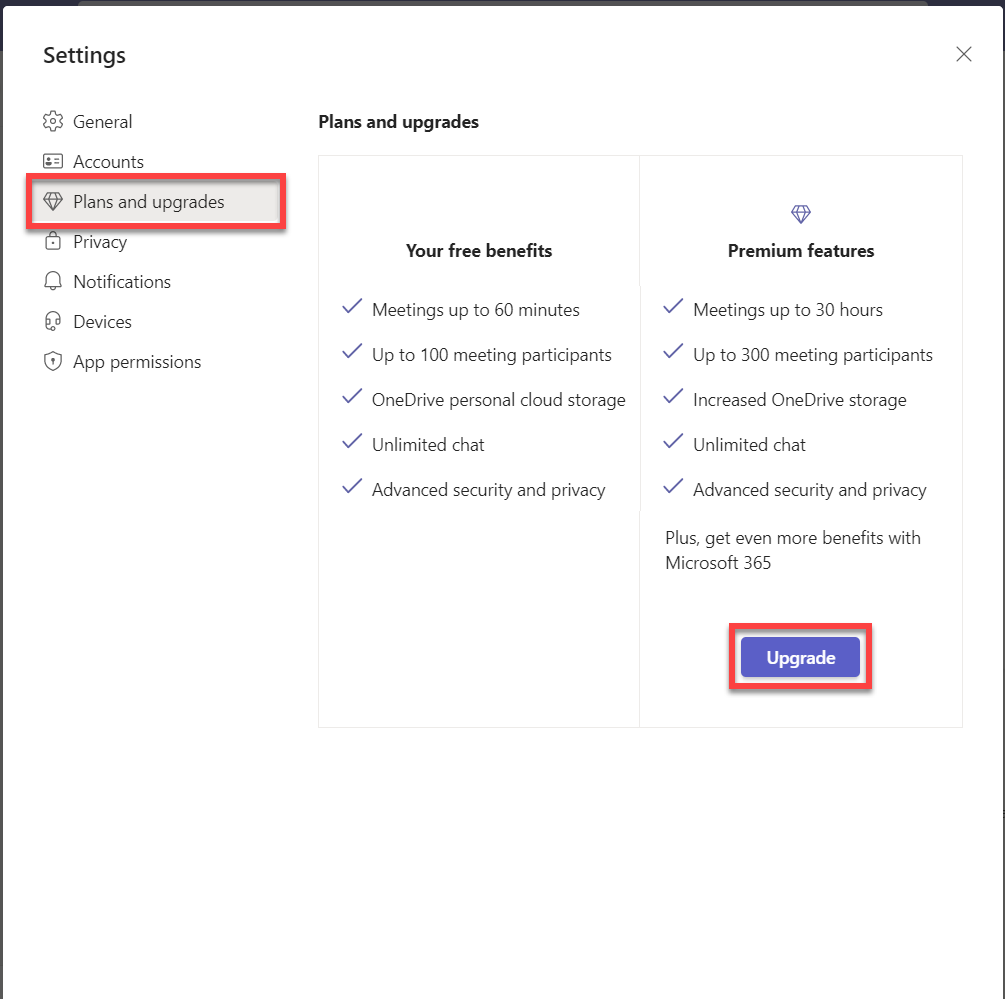Click the Meetings up to 30 hours checkmark
This screenshot has width=1005, height=999.
pyautogui.click(x=673, y=306)
